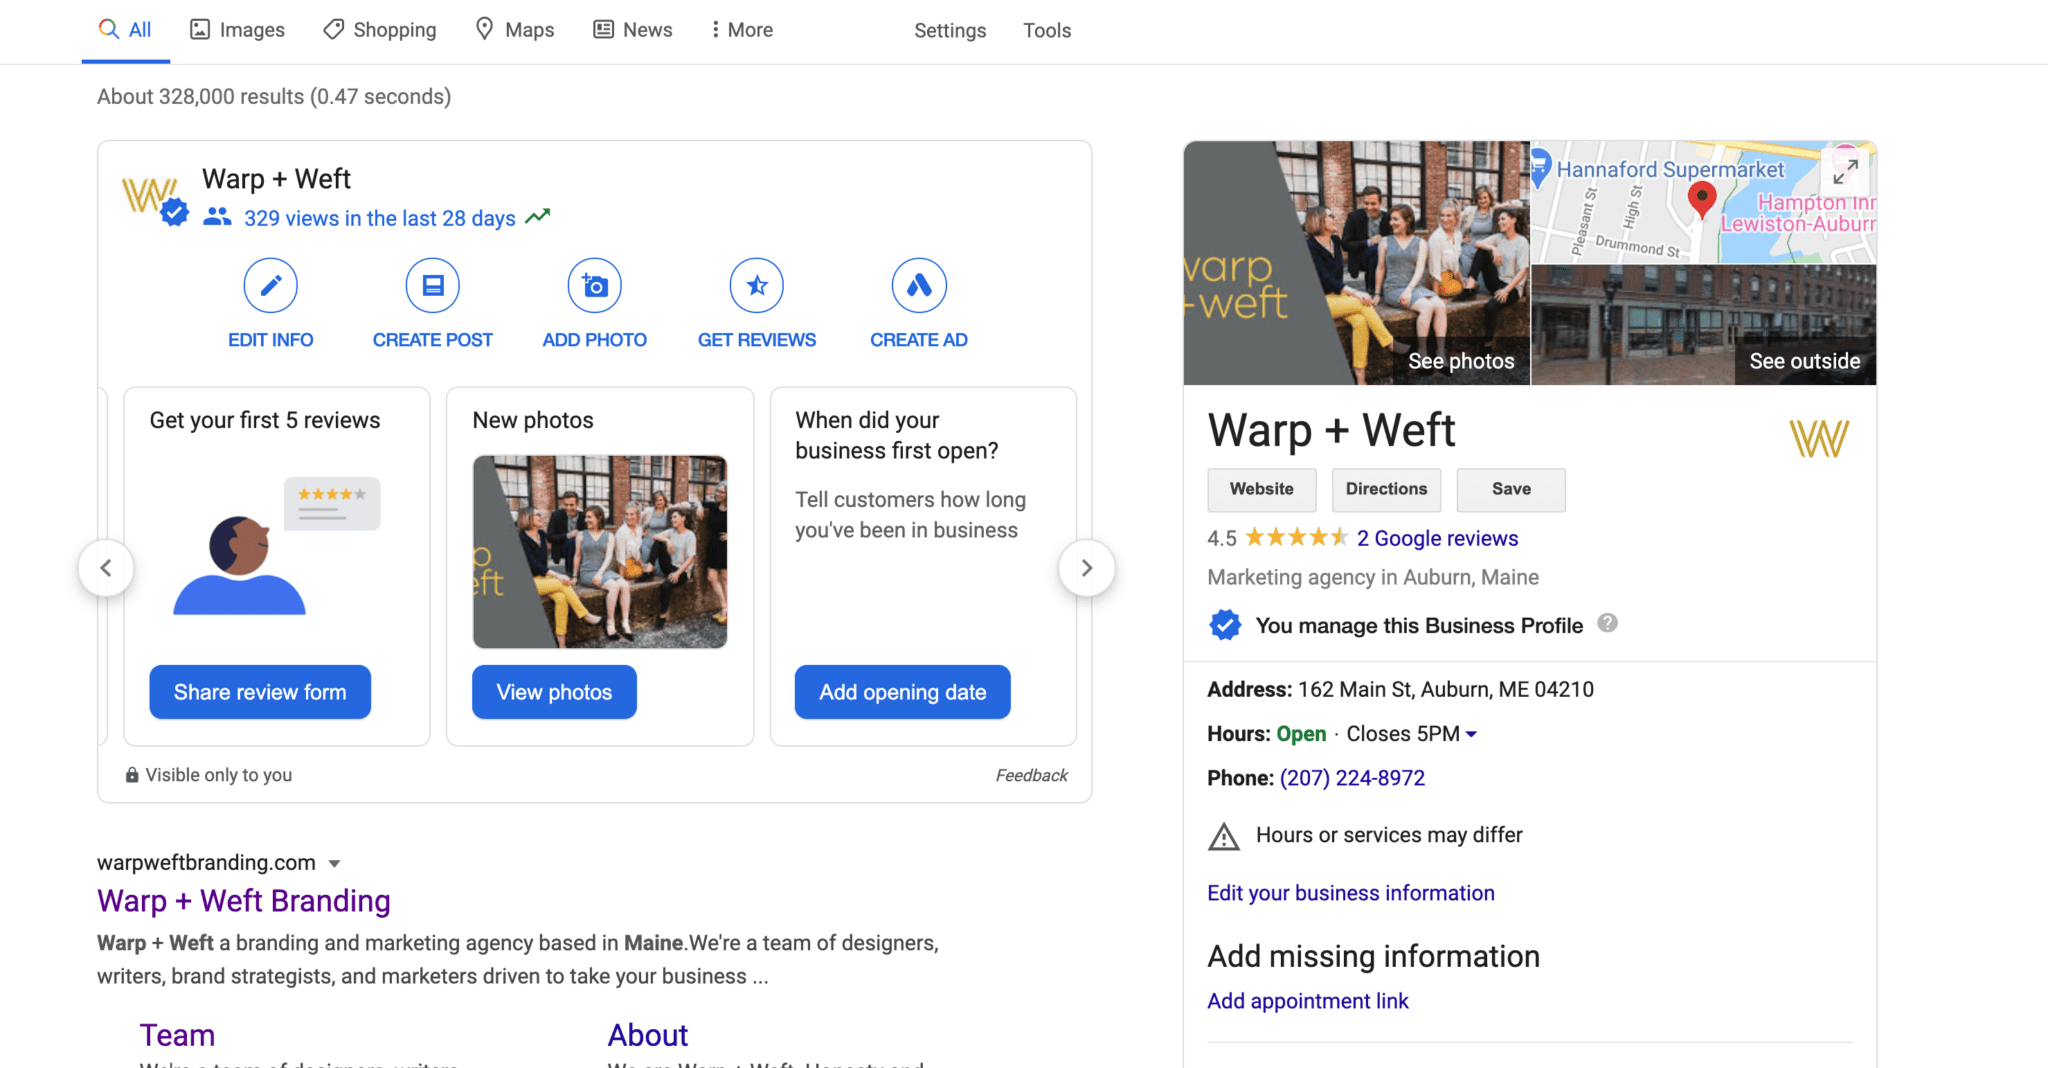Image resolution: width=2048 pixels, height=1068 pixels.
Task: Switch to the Images tab
Action: tap(238, 30)
